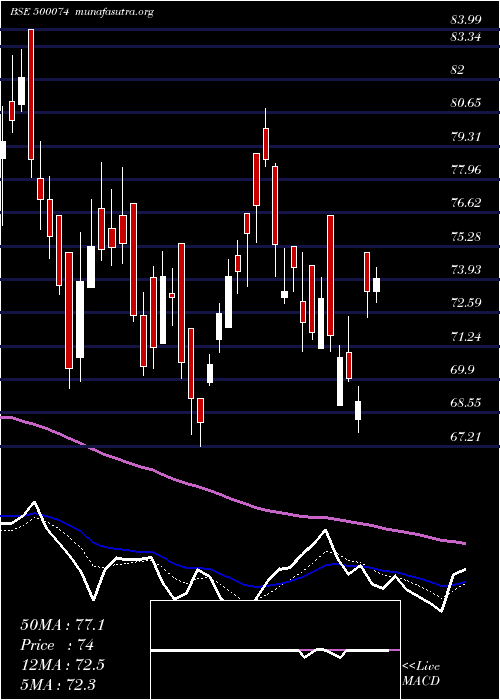Click the BSE 500074 ticker label

pyautogui.click(x=39, y=12)
